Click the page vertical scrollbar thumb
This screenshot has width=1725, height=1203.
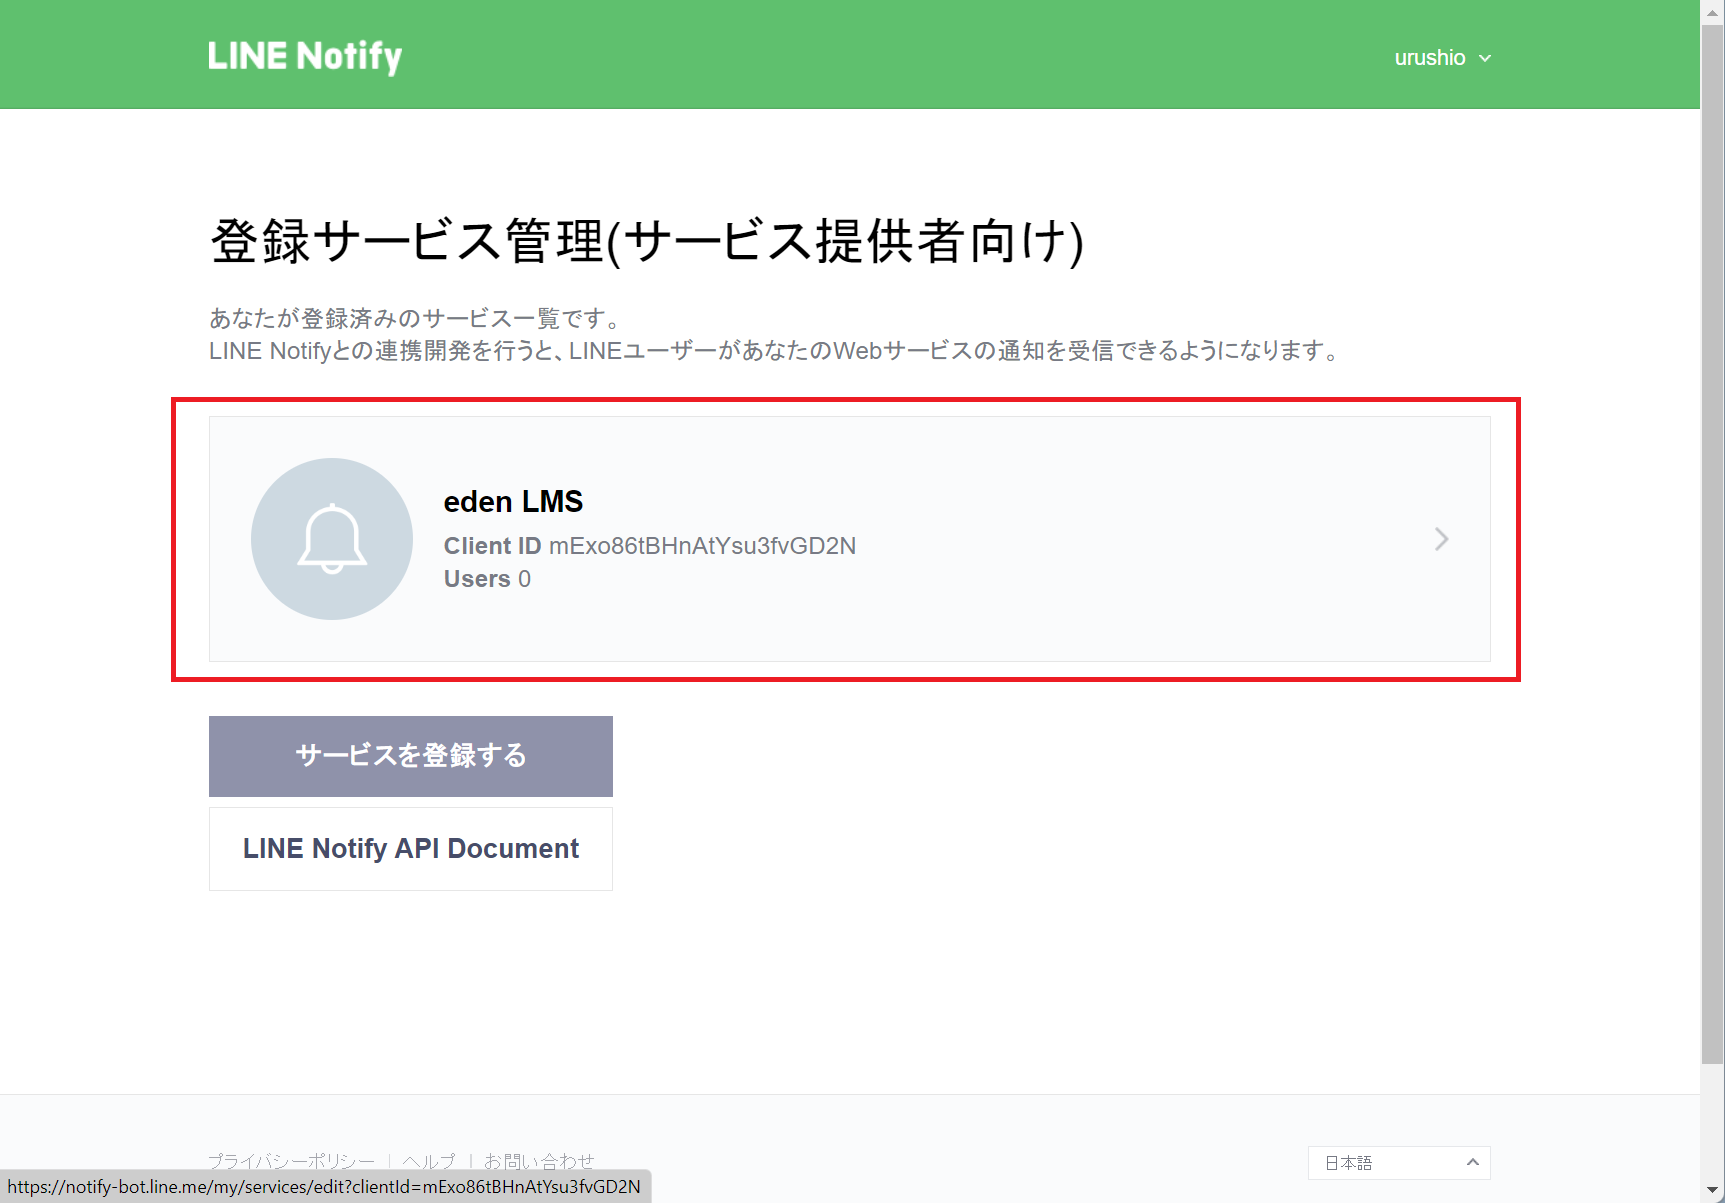click(1713, 545)
